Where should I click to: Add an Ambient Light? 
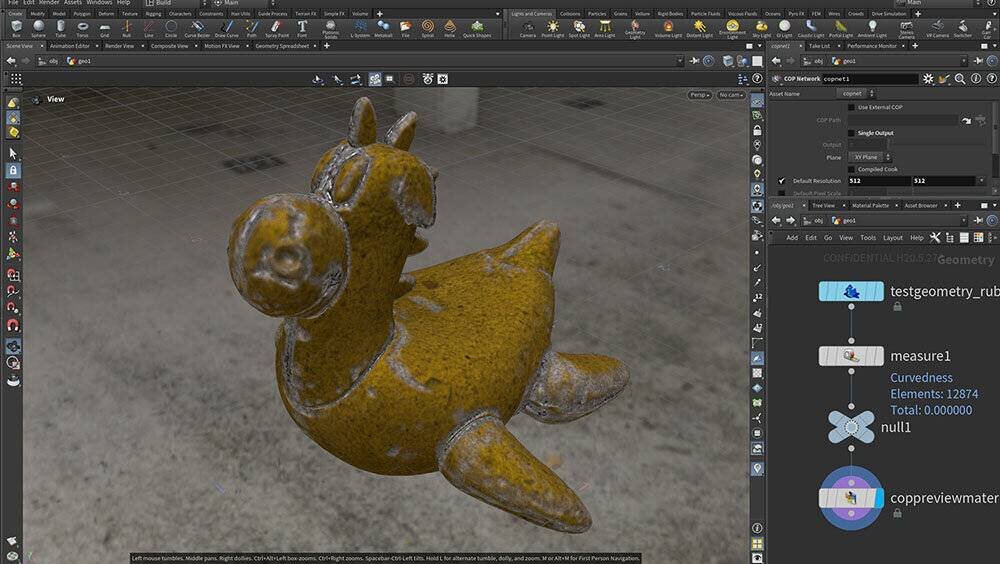(x=872, y=28)
